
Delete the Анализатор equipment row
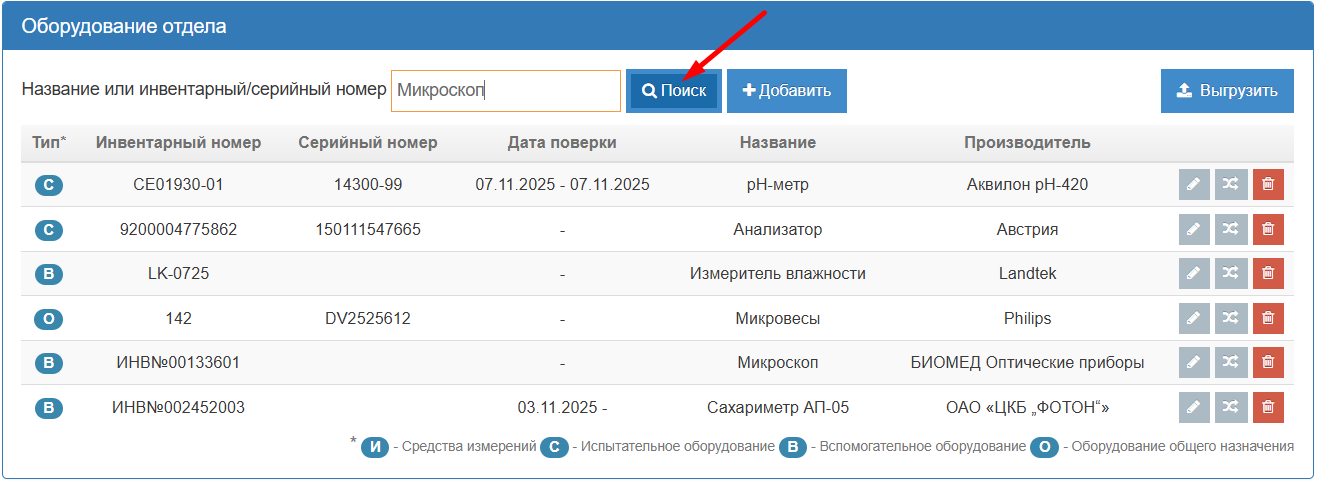click(1268, 230)
